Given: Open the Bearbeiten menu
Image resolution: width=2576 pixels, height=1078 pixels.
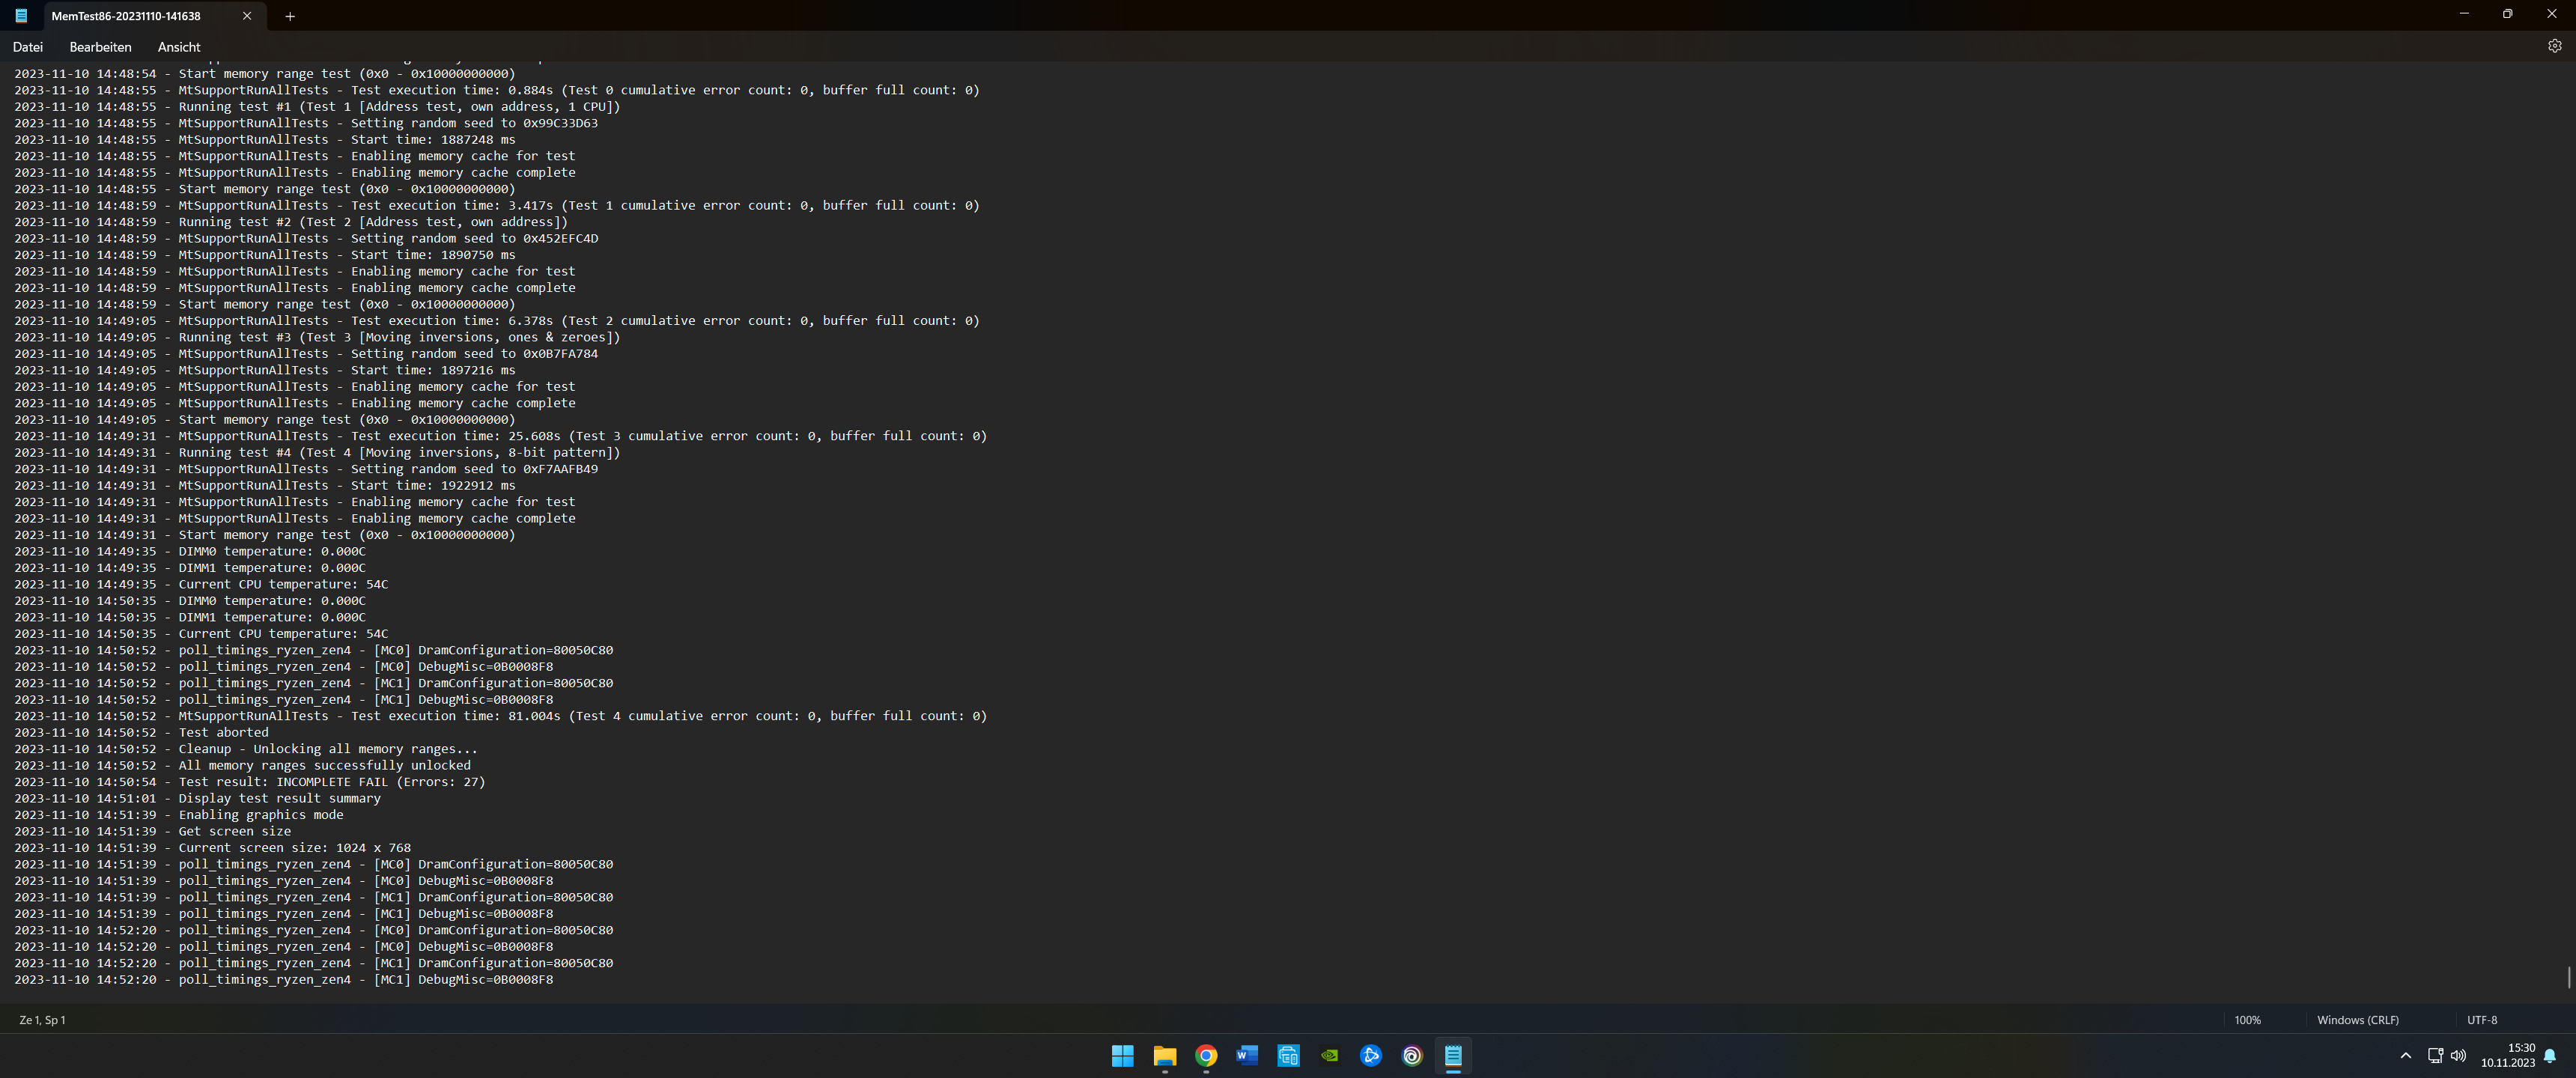Looking at the screenshot, I should pos(100,47).
